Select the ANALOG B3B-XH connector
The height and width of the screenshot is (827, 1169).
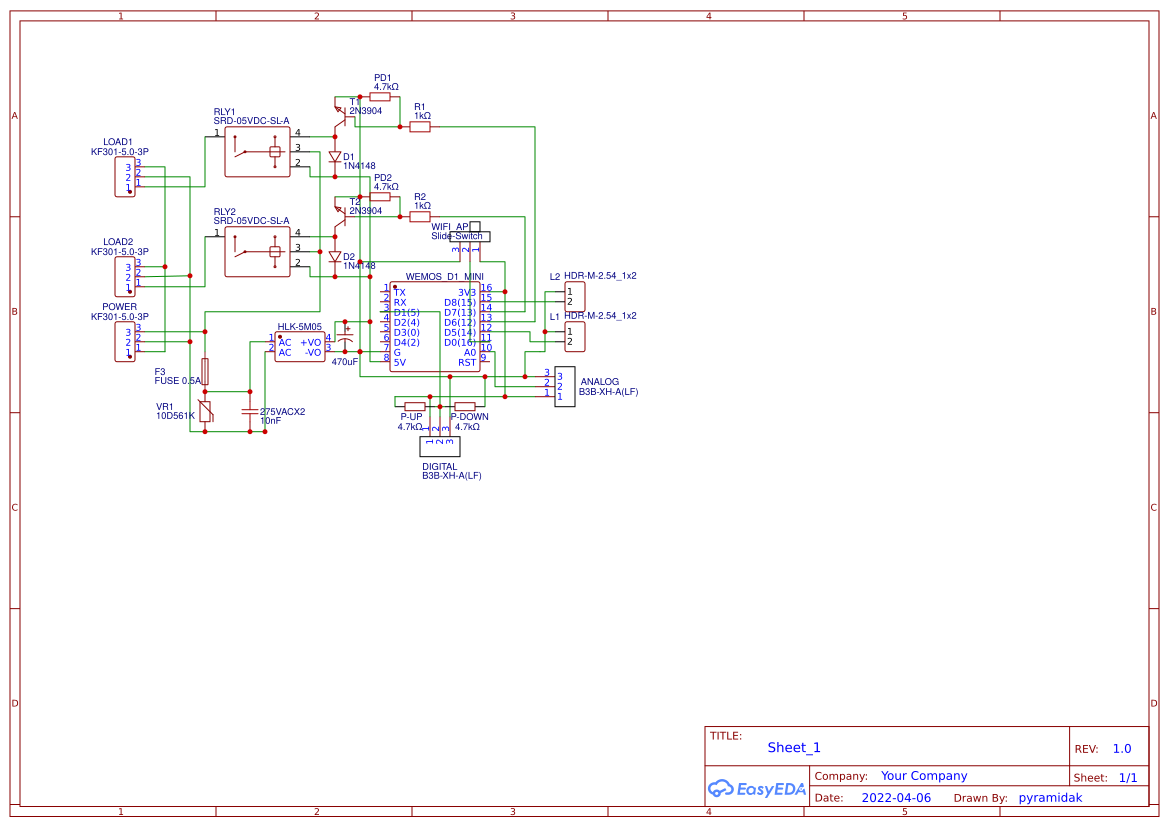click(x=565, y=386)
